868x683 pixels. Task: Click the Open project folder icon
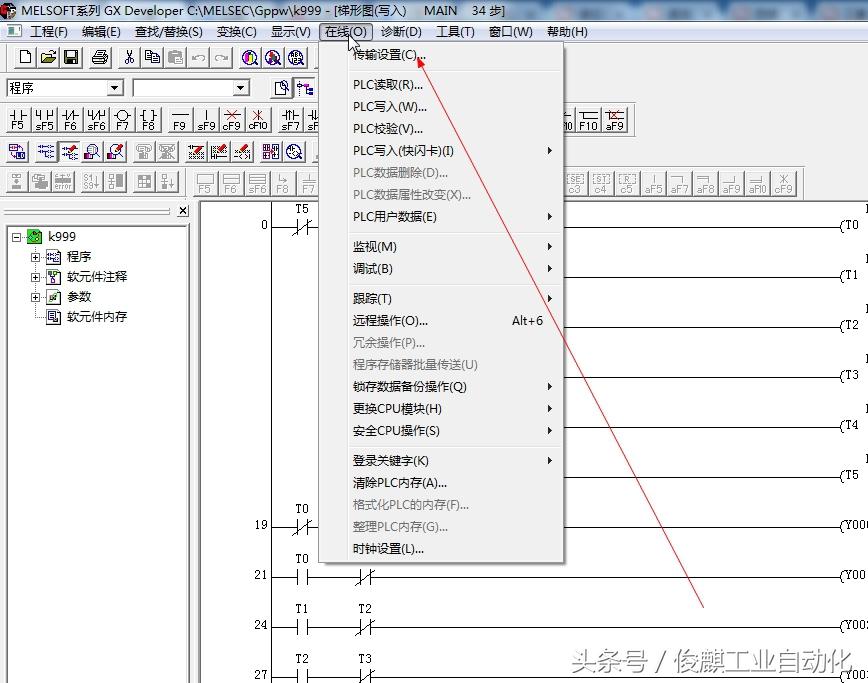[x=48, y=57]
